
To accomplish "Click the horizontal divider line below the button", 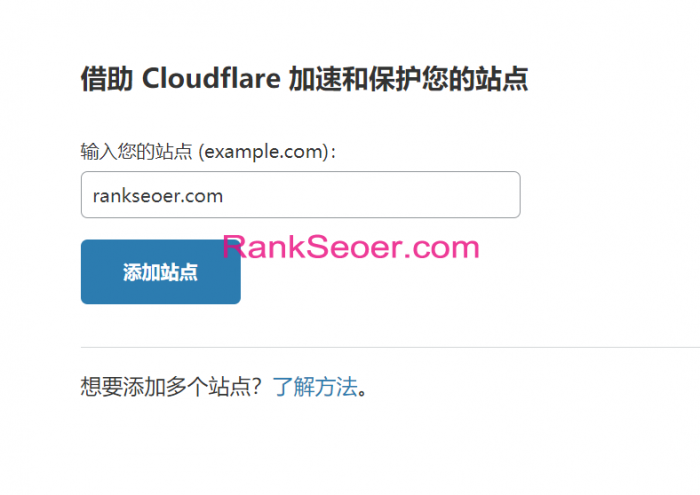I will pyautogui.click(x=390, y=347).
